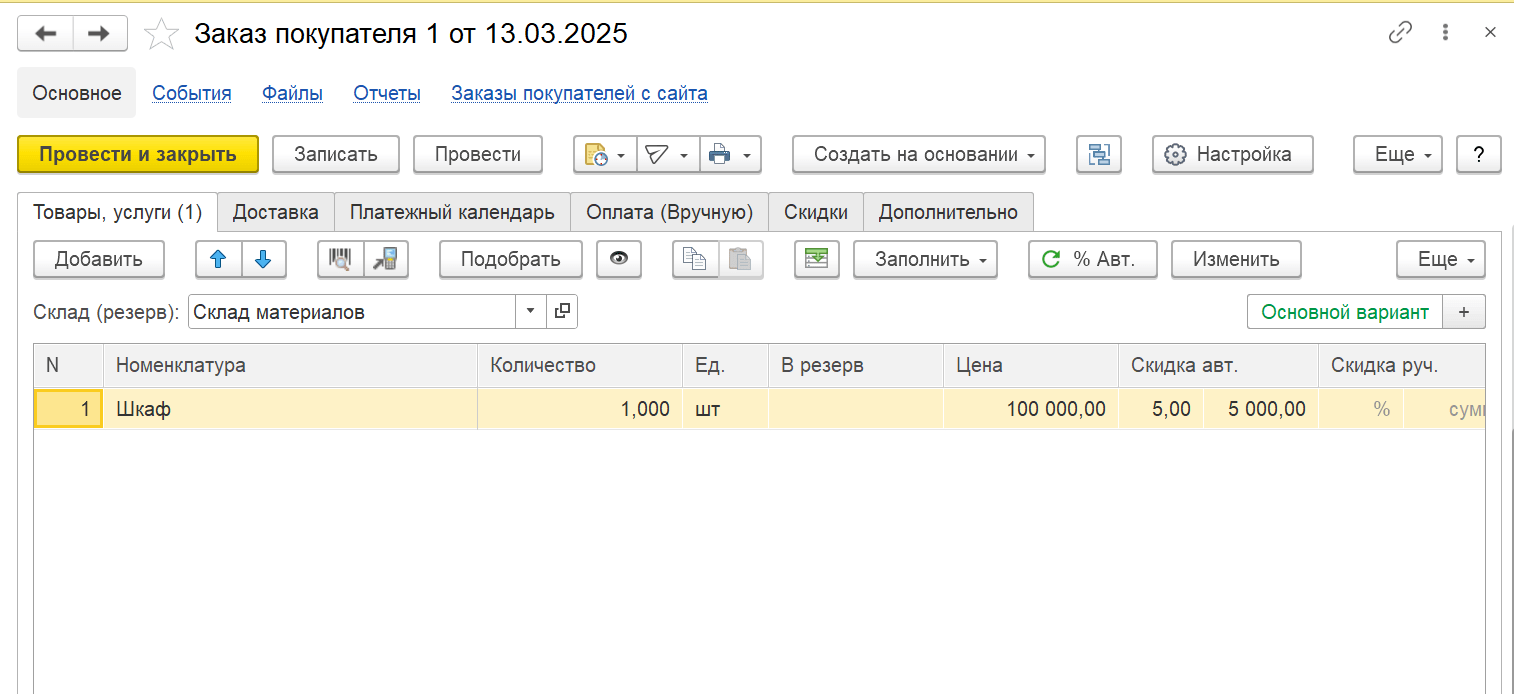Expand the Склад (резерв) dropdown arrow

click(x=530, y=312)
